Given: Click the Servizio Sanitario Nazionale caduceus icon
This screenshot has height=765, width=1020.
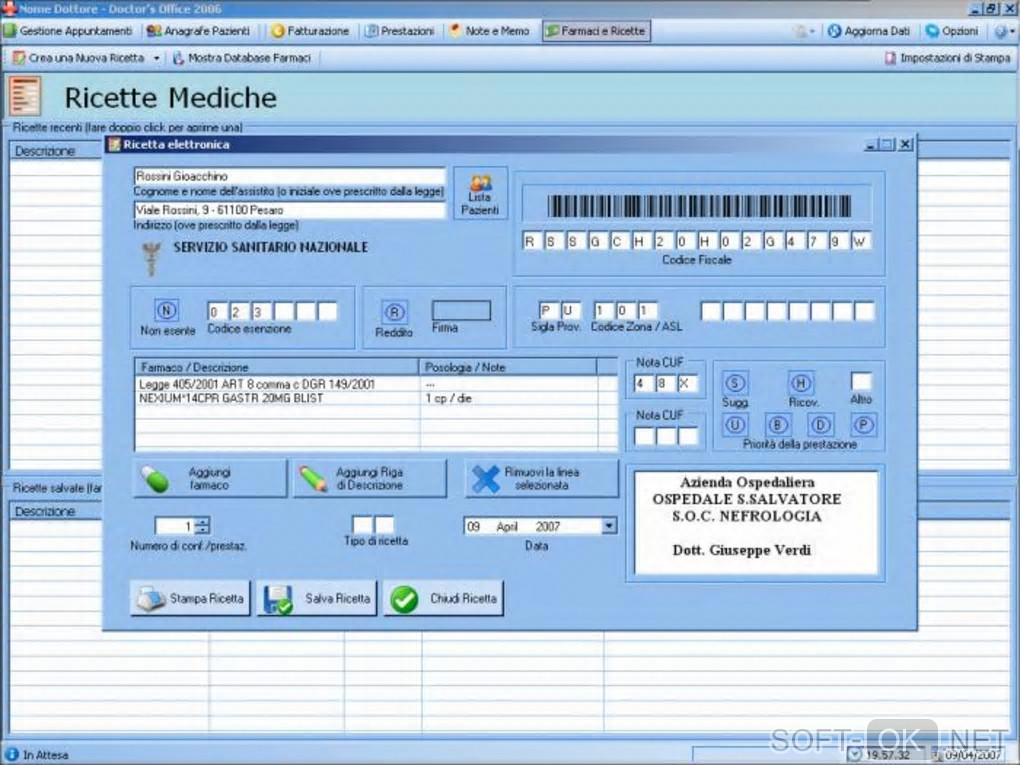Looking at the screenshot, I should 152,258.
